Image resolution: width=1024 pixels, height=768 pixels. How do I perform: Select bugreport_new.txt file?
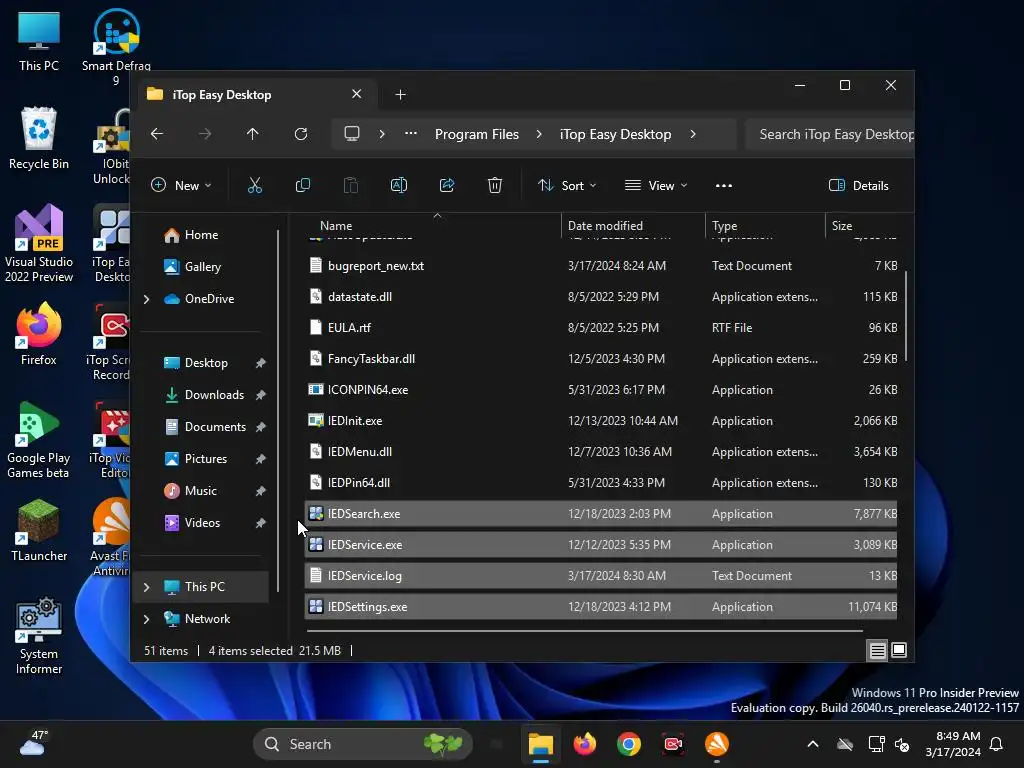coord(601,266)
